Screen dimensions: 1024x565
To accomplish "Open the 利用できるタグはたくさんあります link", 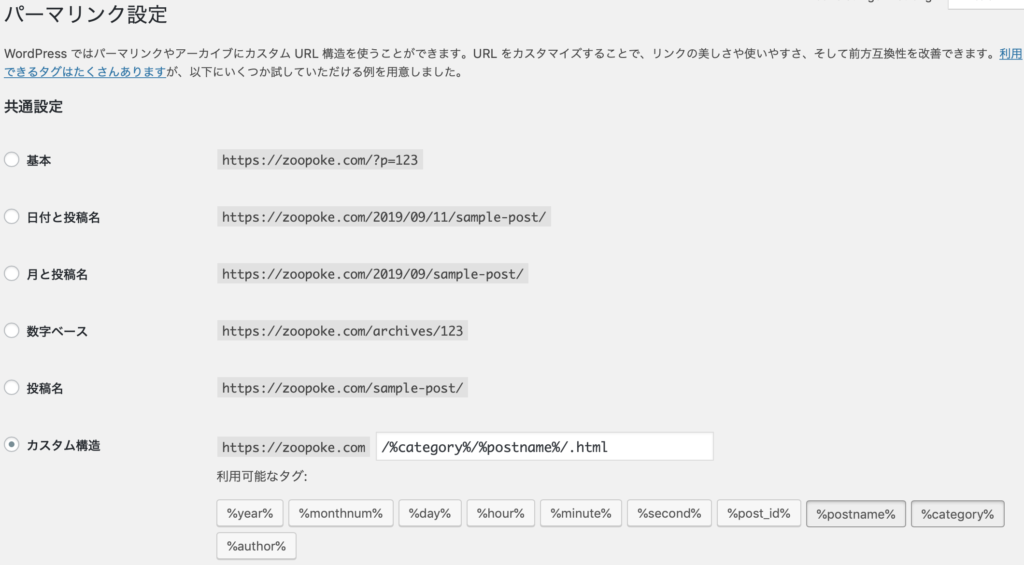I will [86, 72].
